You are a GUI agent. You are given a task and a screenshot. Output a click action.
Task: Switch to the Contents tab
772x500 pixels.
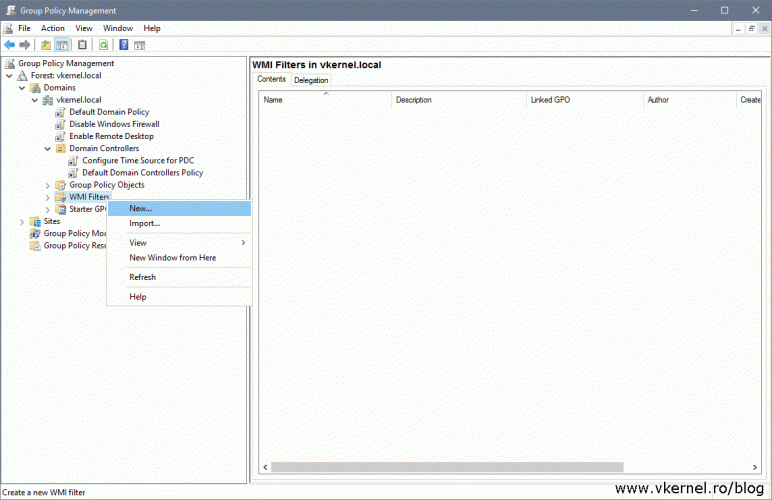271,79
